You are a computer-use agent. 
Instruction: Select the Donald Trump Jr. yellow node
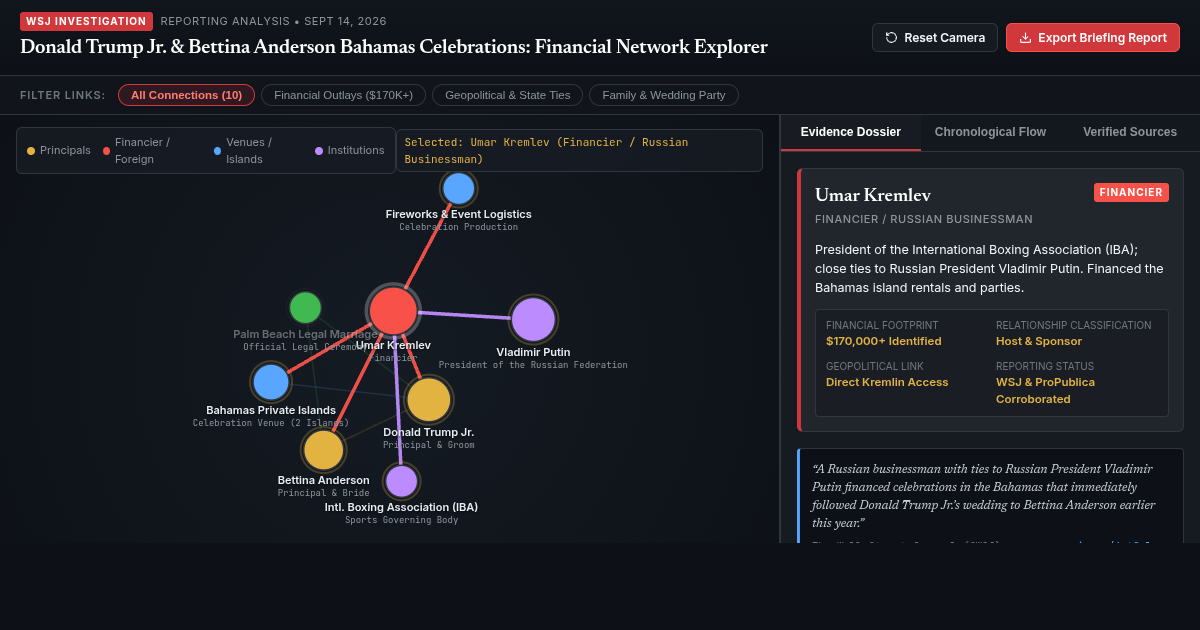(429, 400)
